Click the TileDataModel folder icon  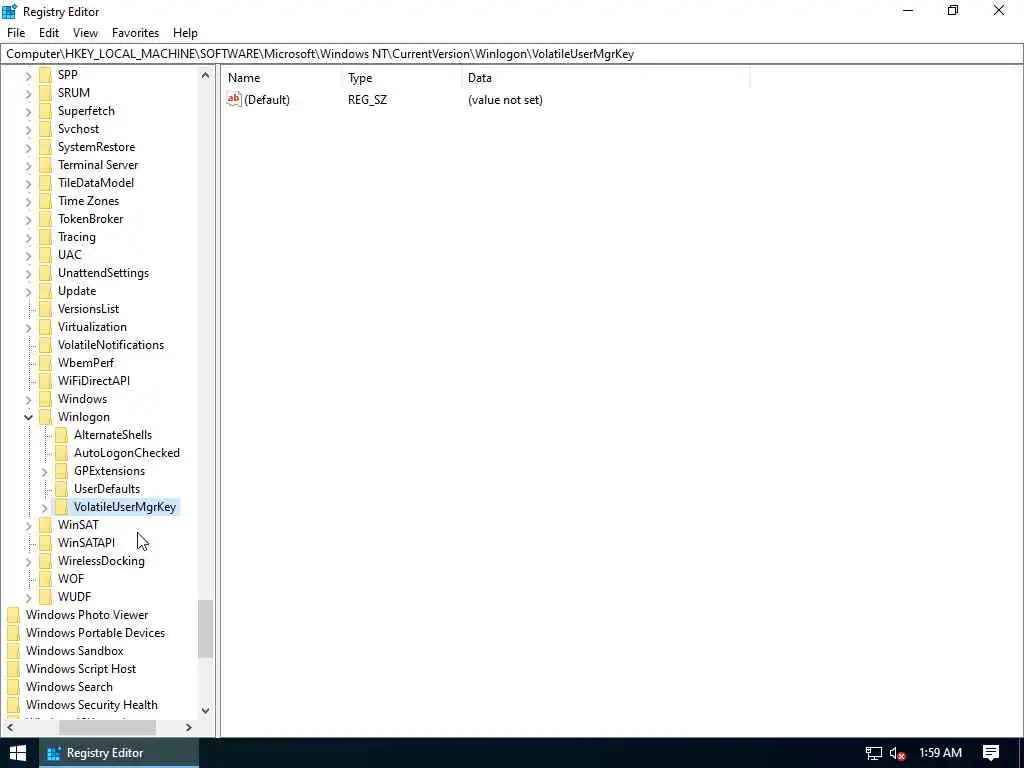[45, 183]
